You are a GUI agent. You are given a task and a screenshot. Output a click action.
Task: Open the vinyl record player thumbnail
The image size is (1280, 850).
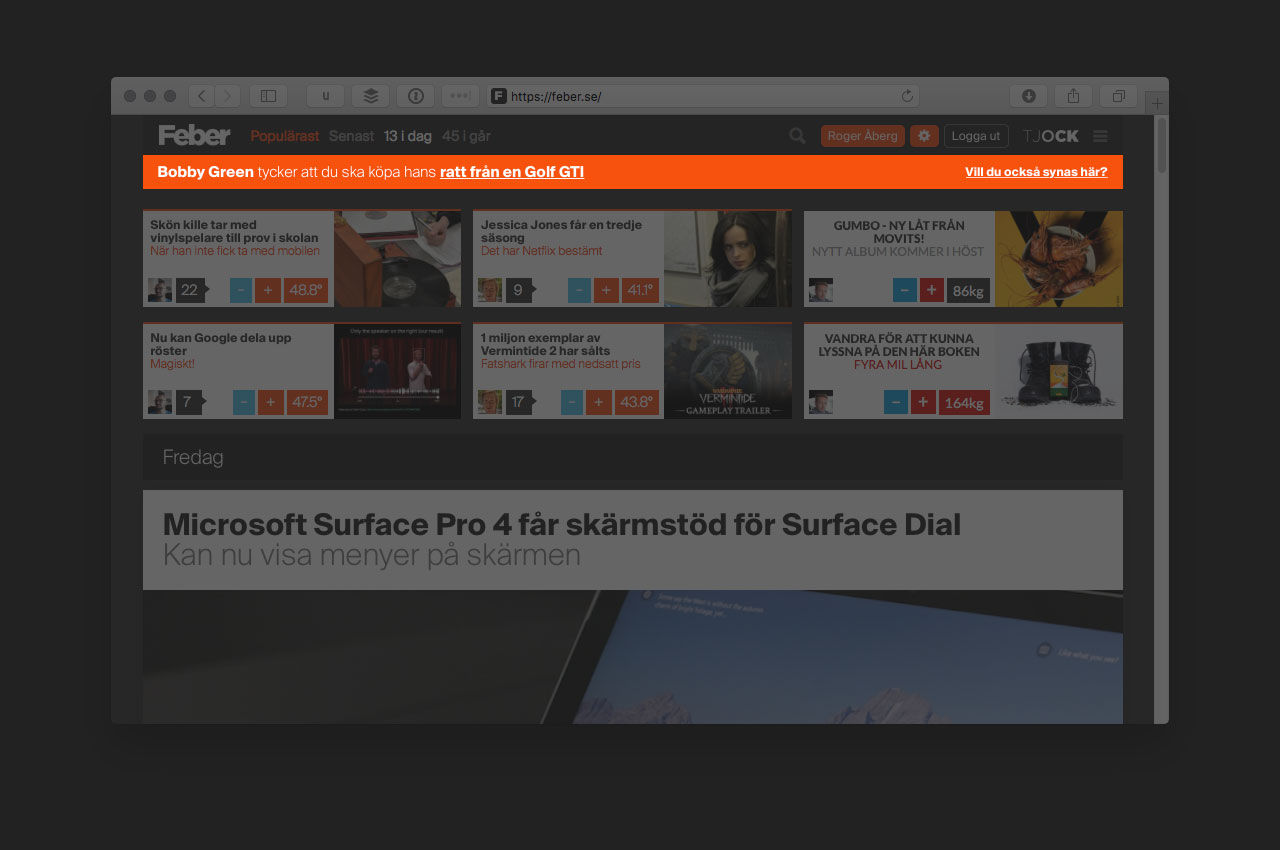point(397,259)
